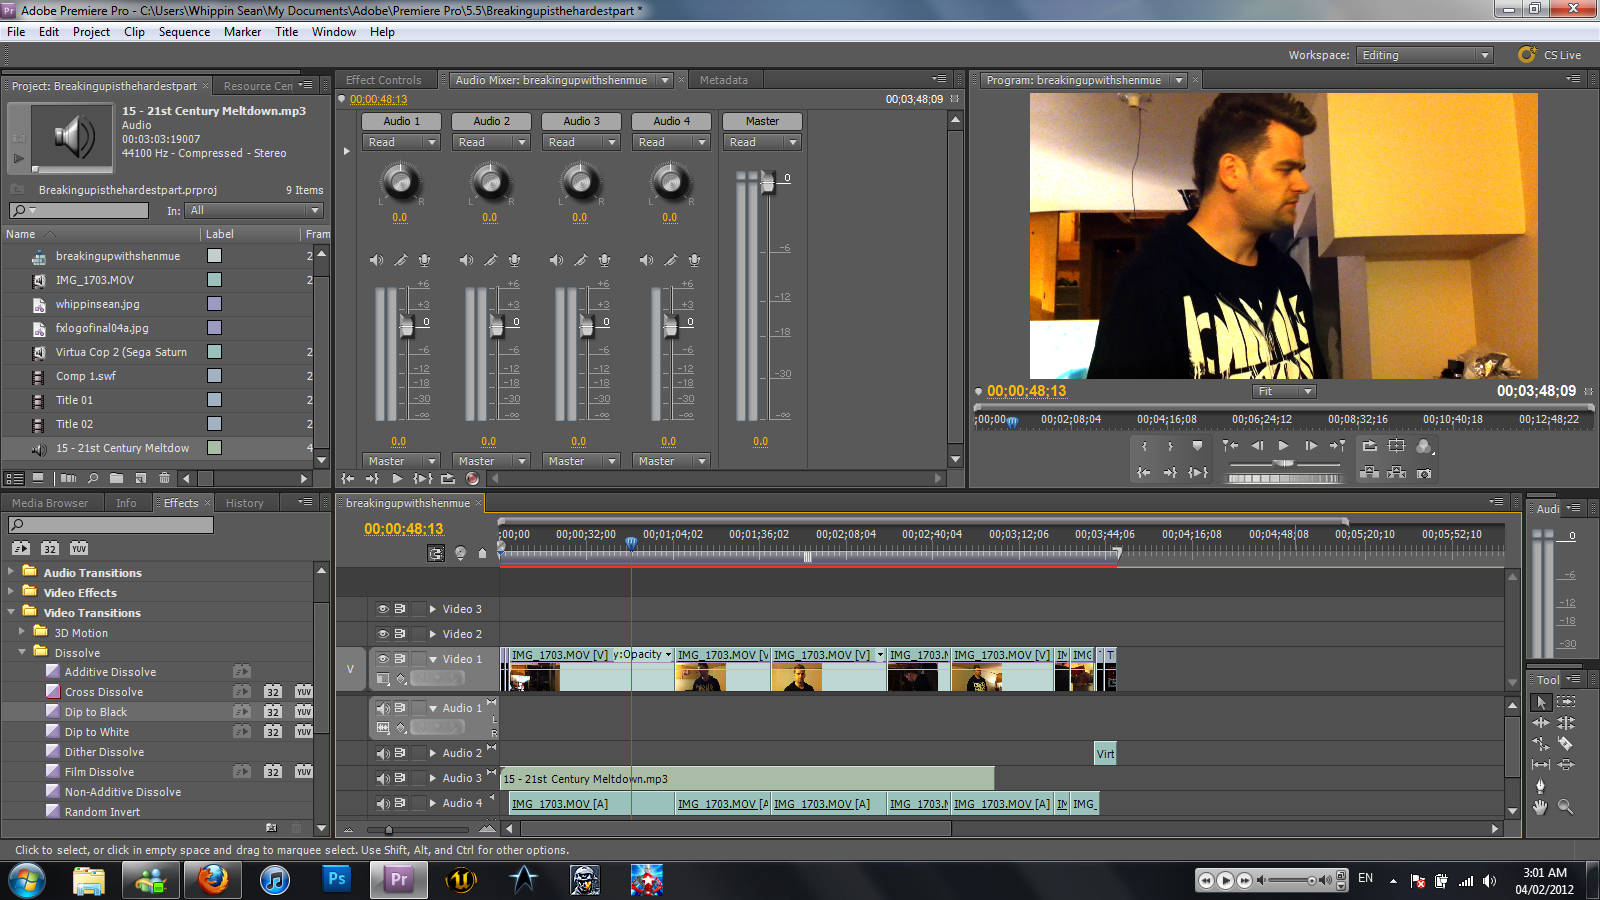Expand the Video 3 track
The image size is (1600, 900).
pyautogui.click(x=433, y=609)
